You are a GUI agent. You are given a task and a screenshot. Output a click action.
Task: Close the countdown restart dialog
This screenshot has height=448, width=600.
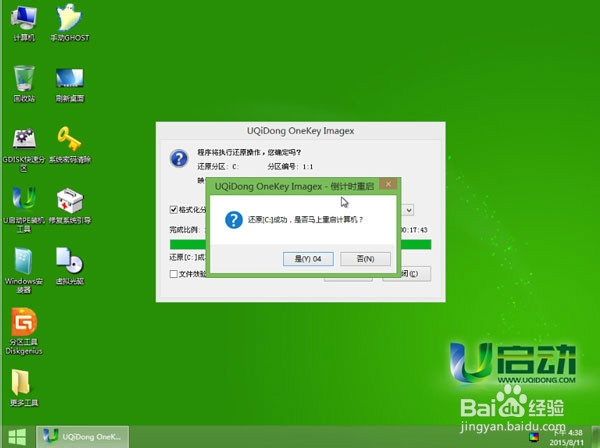pos(388,184)
